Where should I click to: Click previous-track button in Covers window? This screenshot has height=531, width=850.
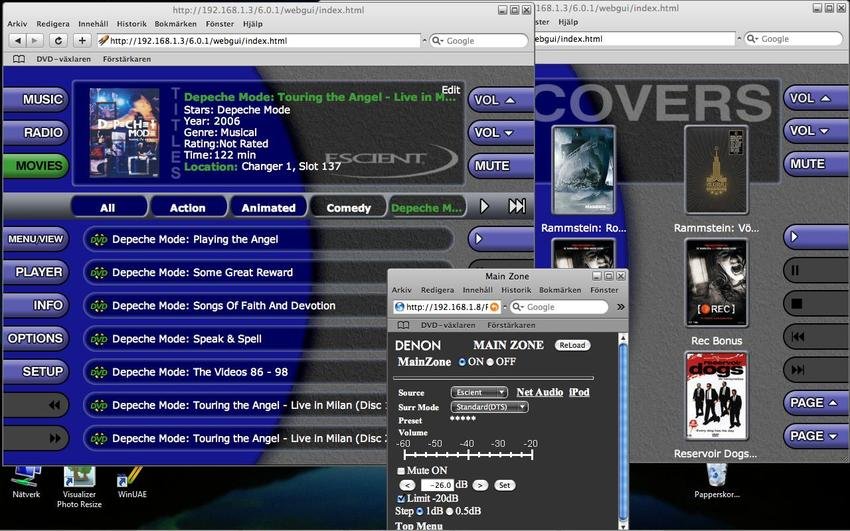[816, 336]
